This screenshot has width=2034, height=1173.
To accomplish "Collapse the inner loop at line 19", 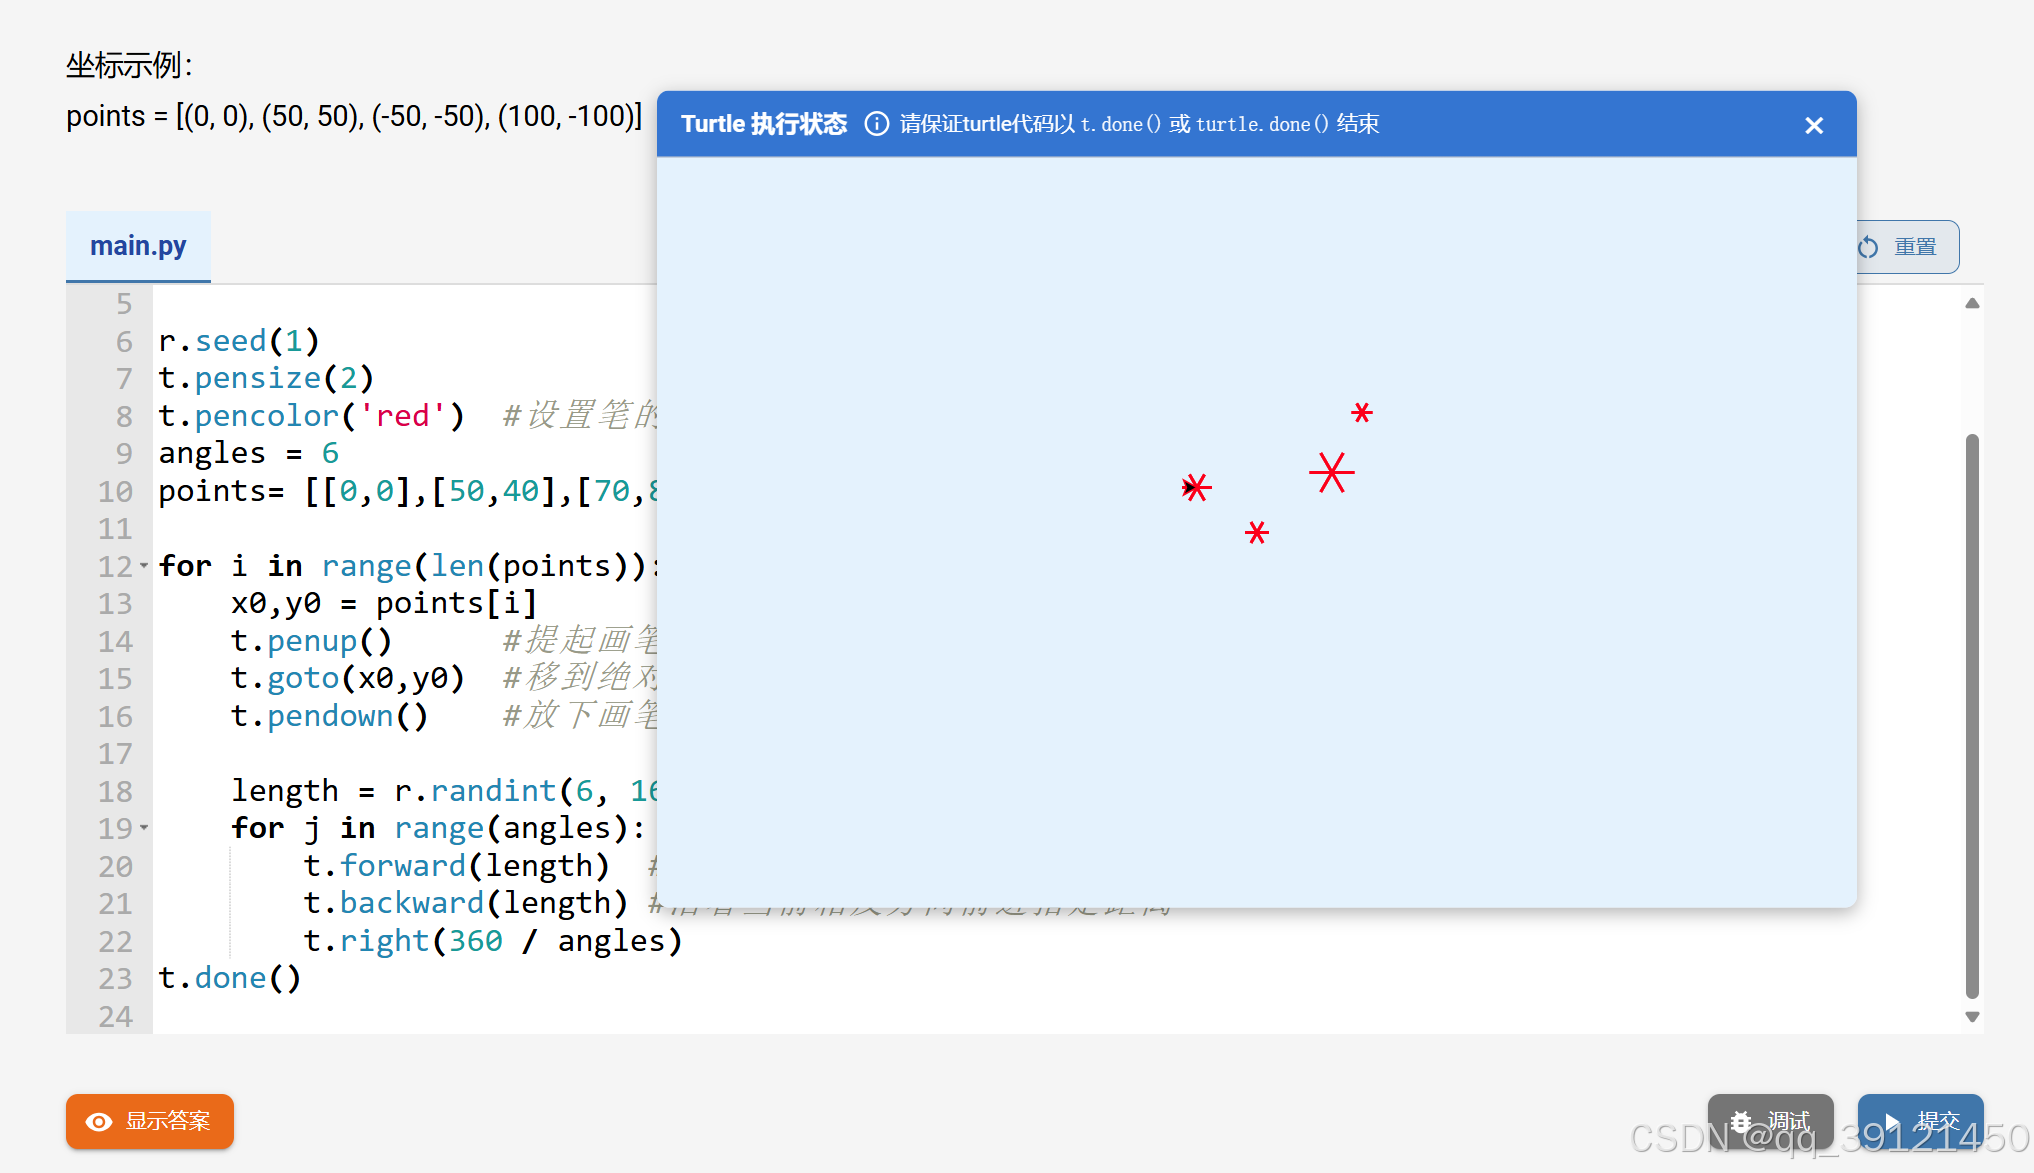I will coord(144,828).
